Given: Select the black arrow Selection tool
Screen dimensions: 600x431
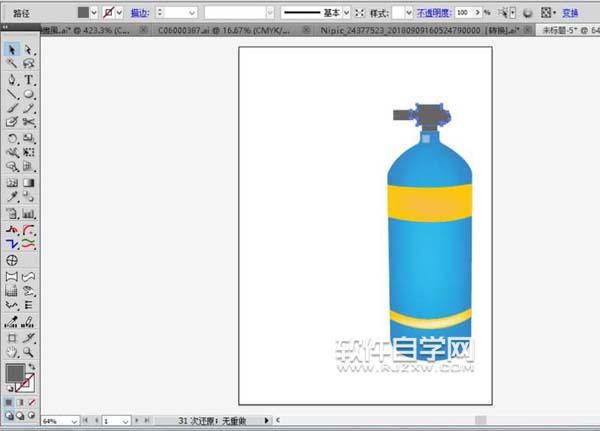Looking at the screenshot, I should pos(12,50).
